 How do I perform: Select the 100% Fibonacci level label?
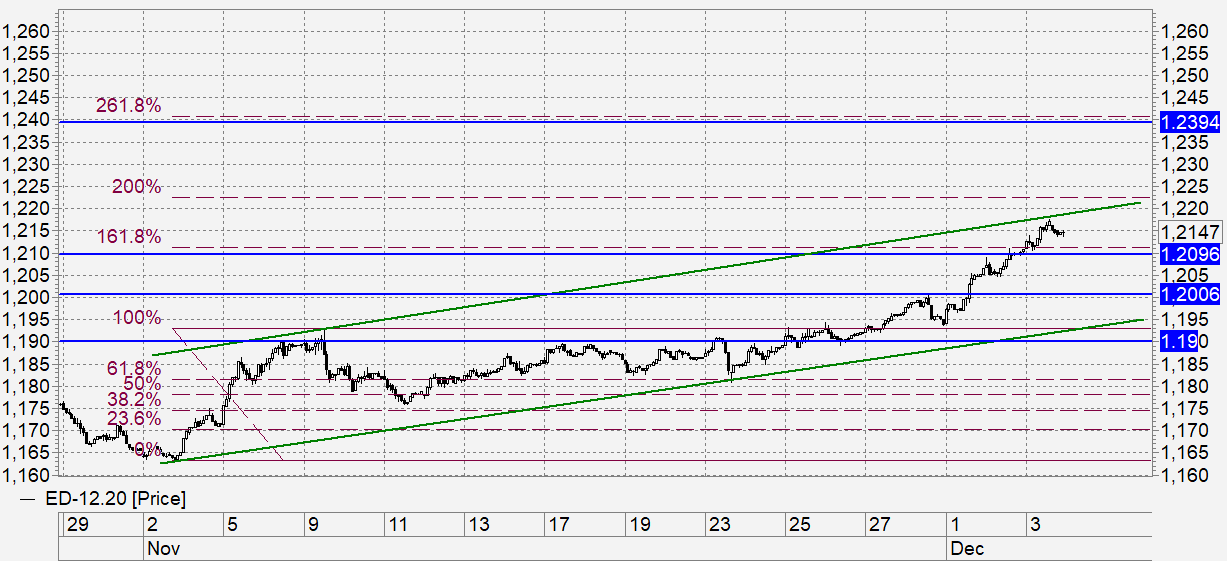pyautogui.click(x=137, y=318)
